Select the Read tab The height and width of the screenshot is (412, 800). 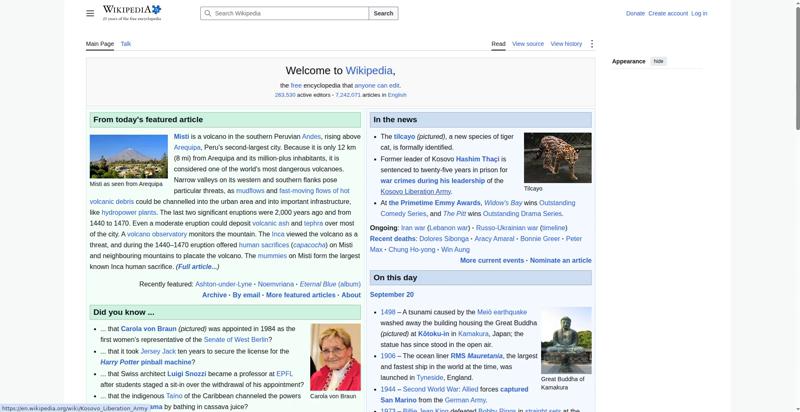(x=498, y=44)
